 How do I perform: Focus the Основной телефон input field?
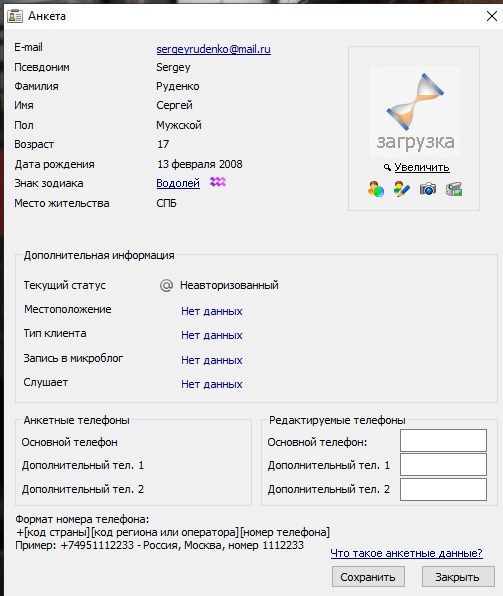click(x=443, y=441)
